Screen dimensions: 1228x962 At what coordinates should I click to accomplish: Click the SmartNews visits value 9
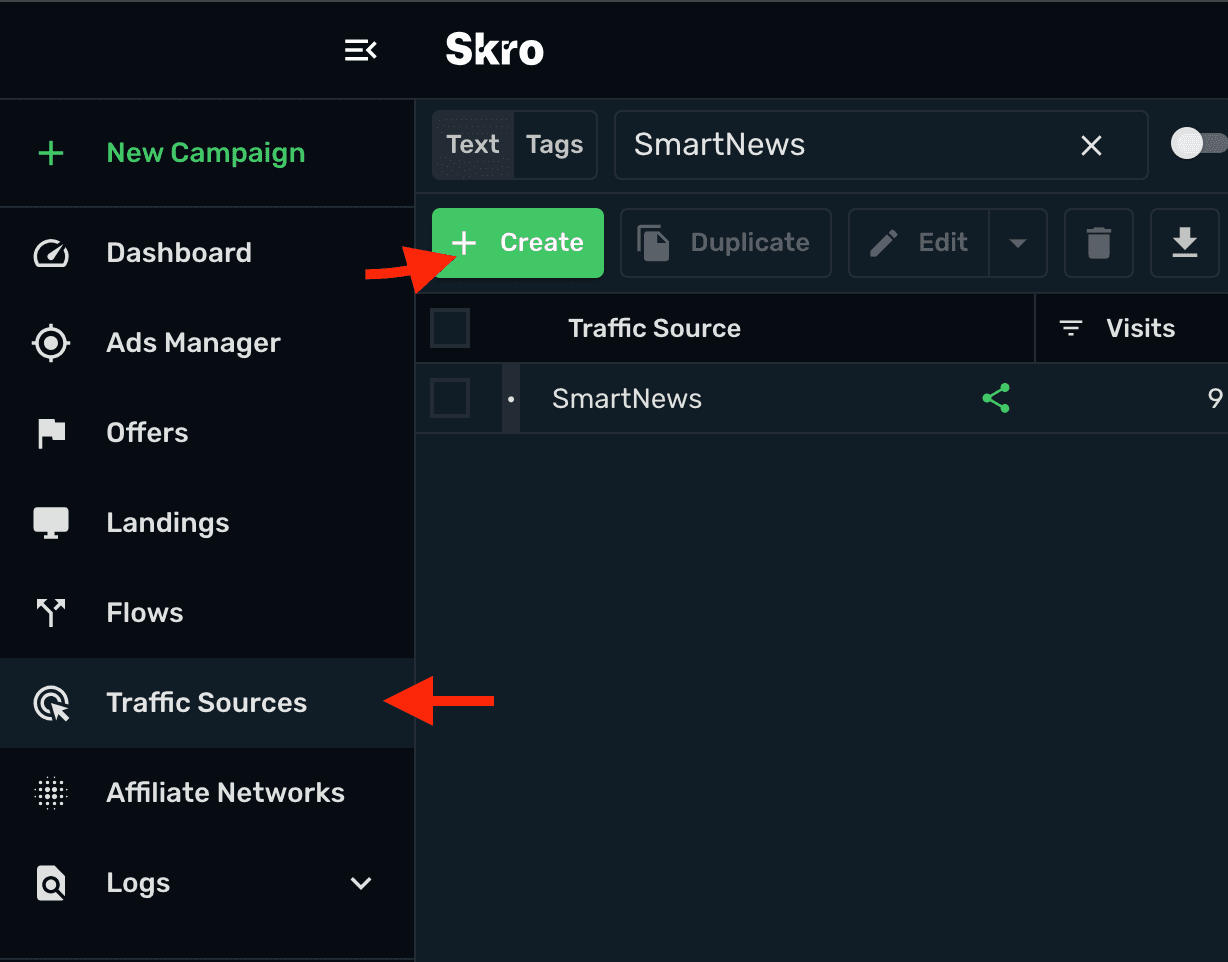tap(1215, 399)
